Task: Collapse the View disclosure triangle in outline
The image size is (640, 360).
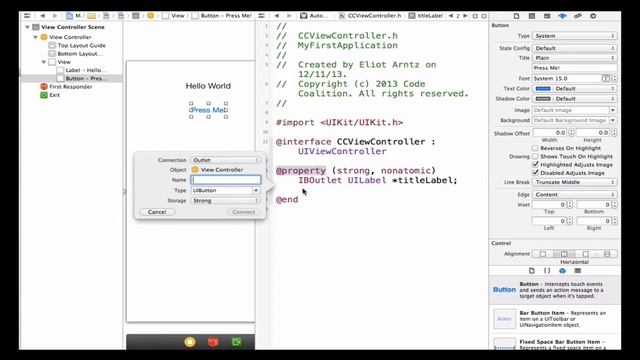Action: 44,62
